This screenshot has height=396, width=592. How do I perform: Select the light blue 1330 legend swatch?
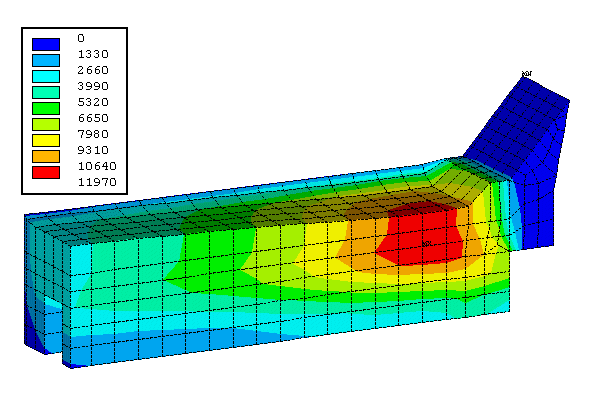coord(46,60)
